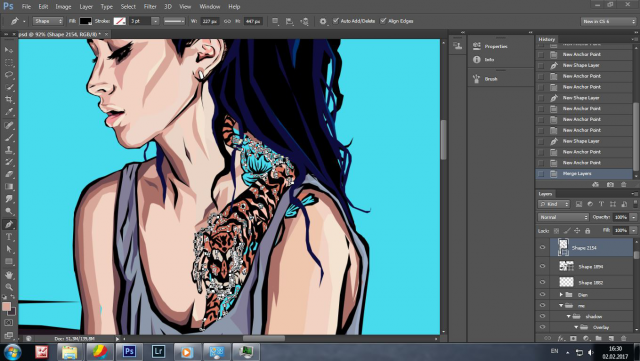This screenshot has width=640, height=361.
Task: Select the Crop tool
Action: point(9,99)
